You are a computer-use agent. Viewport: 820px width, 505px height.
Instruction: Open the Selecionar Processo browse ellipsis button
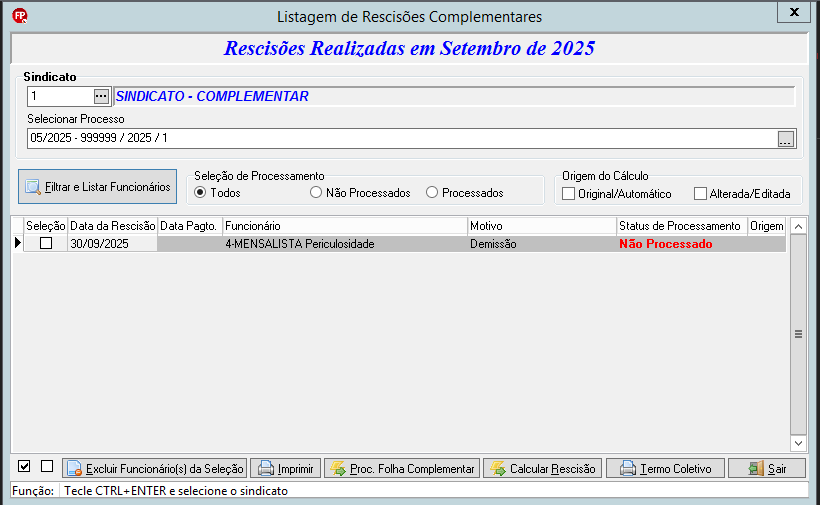pos(785,139)
